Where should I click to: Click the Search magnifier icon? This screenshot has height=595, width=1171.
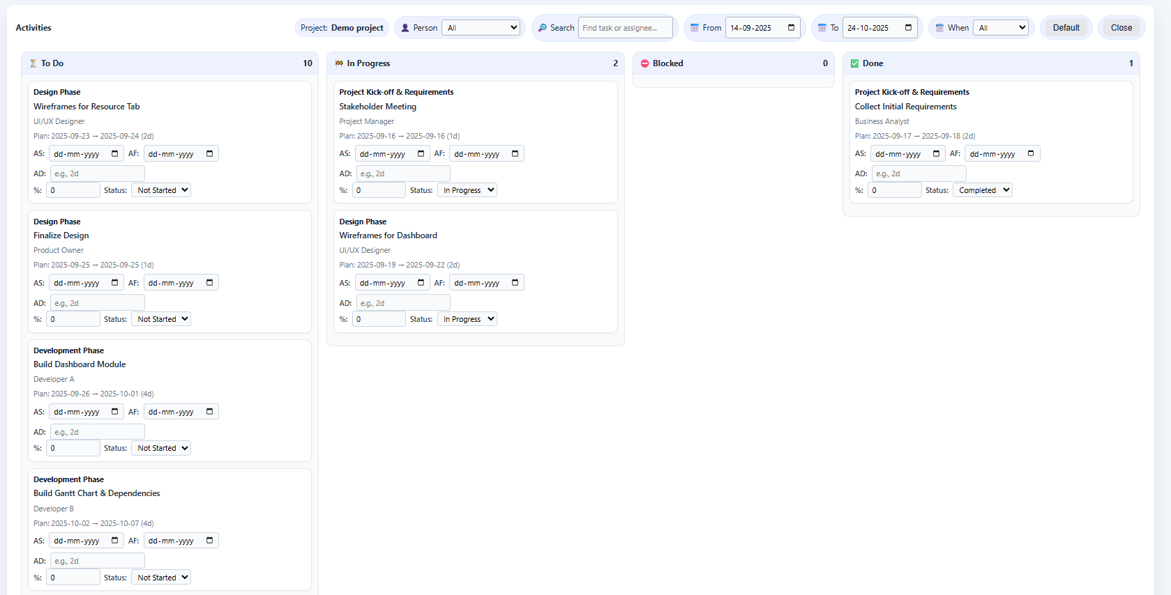(545, 27)
